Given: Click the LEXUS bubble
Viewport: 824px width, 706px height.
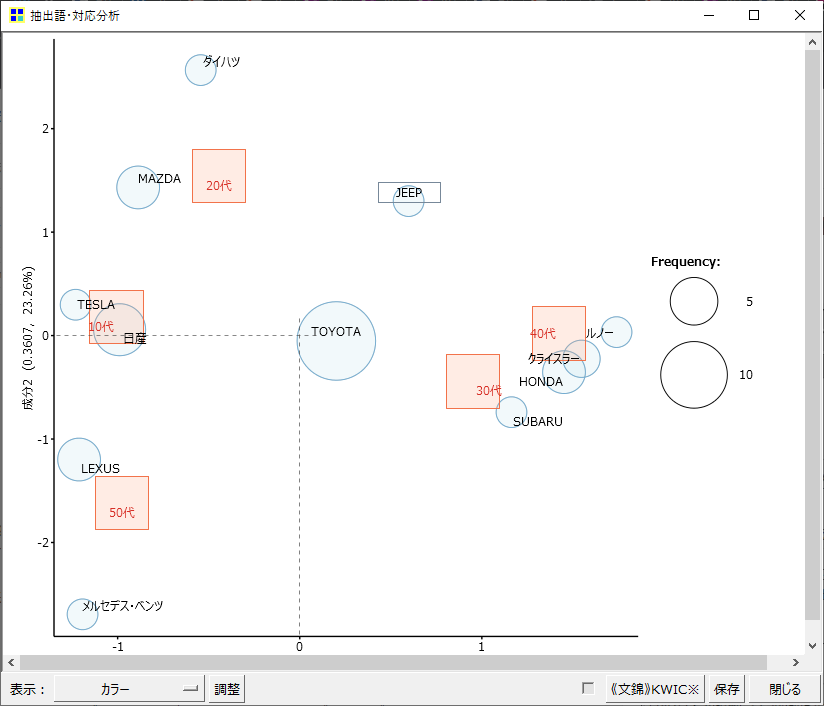Looking at the screenshot, I should tap(79, 459).
